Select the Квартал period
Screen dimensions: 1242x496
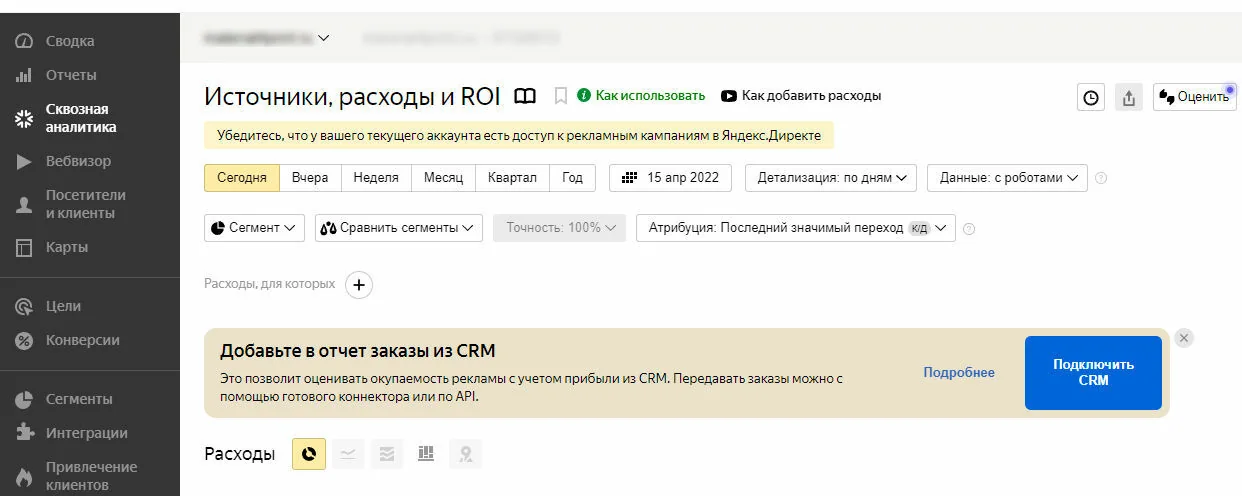[x=512, y=178]
